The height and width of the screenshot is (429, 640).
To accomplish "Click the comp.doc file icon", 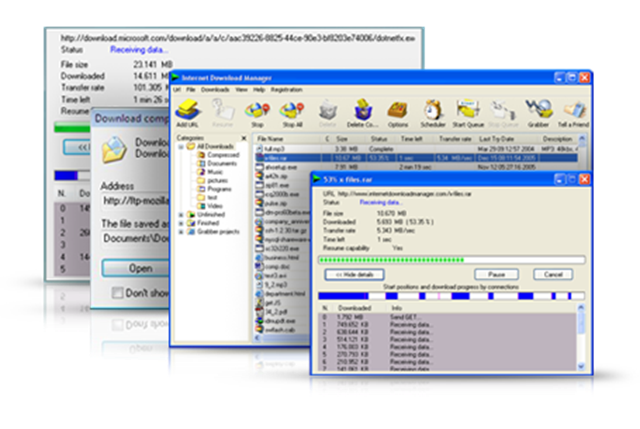I will pos(259,267).
